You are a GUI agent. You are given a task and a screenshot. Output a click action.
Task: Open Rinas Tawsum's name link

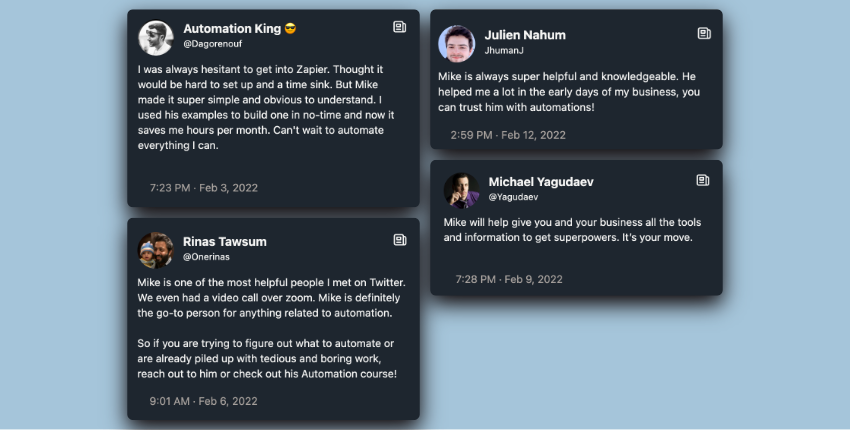click(225, 242)
